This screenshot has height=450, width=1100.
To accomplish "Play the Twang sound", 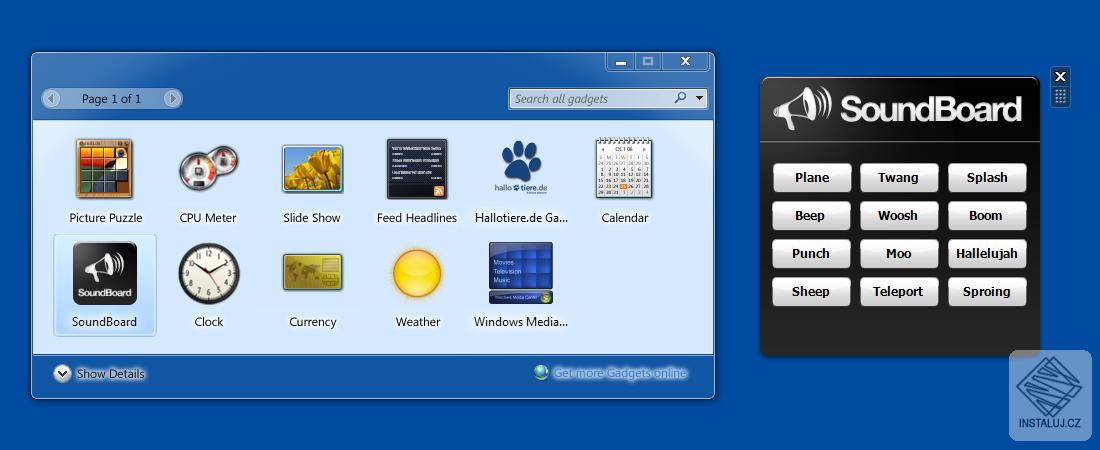I will [x=899, y=178].
